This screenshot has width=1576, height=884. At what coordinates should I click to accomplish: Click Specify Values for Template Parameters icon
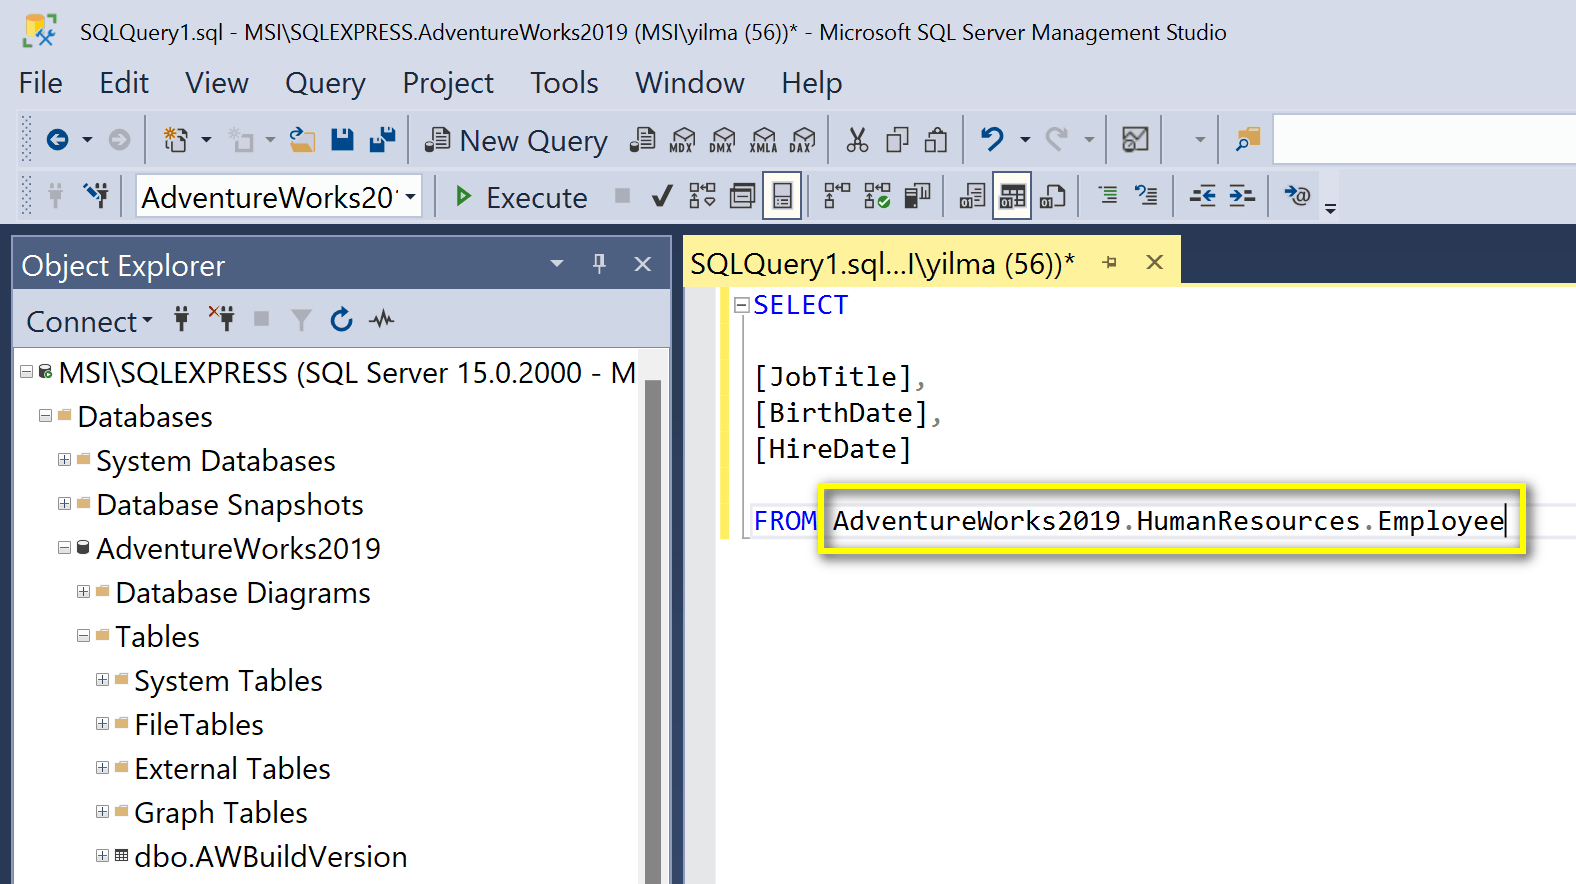coord(1298,196)
